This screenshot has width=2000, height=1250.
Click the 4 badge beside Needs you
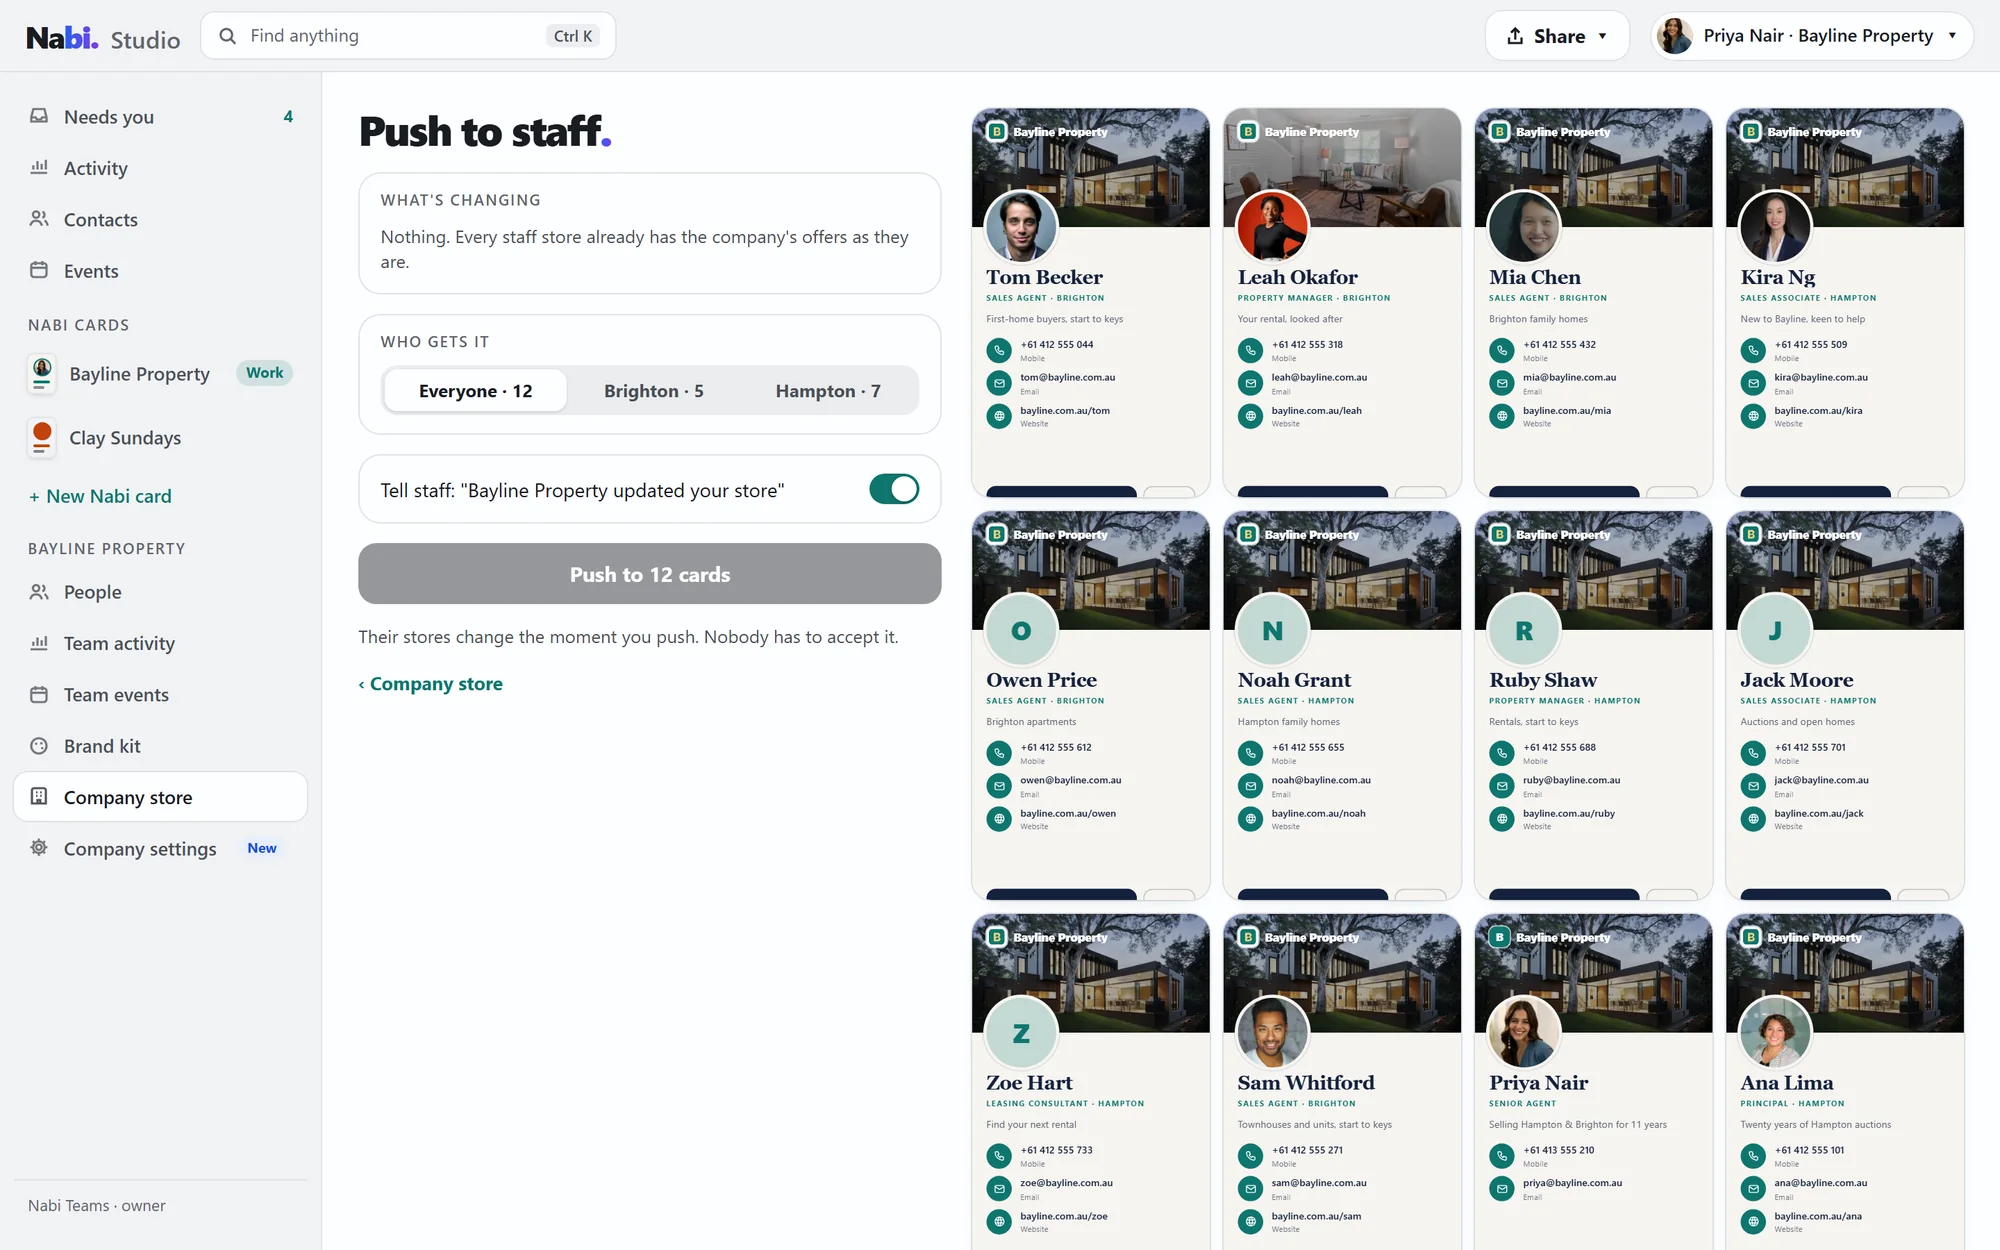pos(288,116)
